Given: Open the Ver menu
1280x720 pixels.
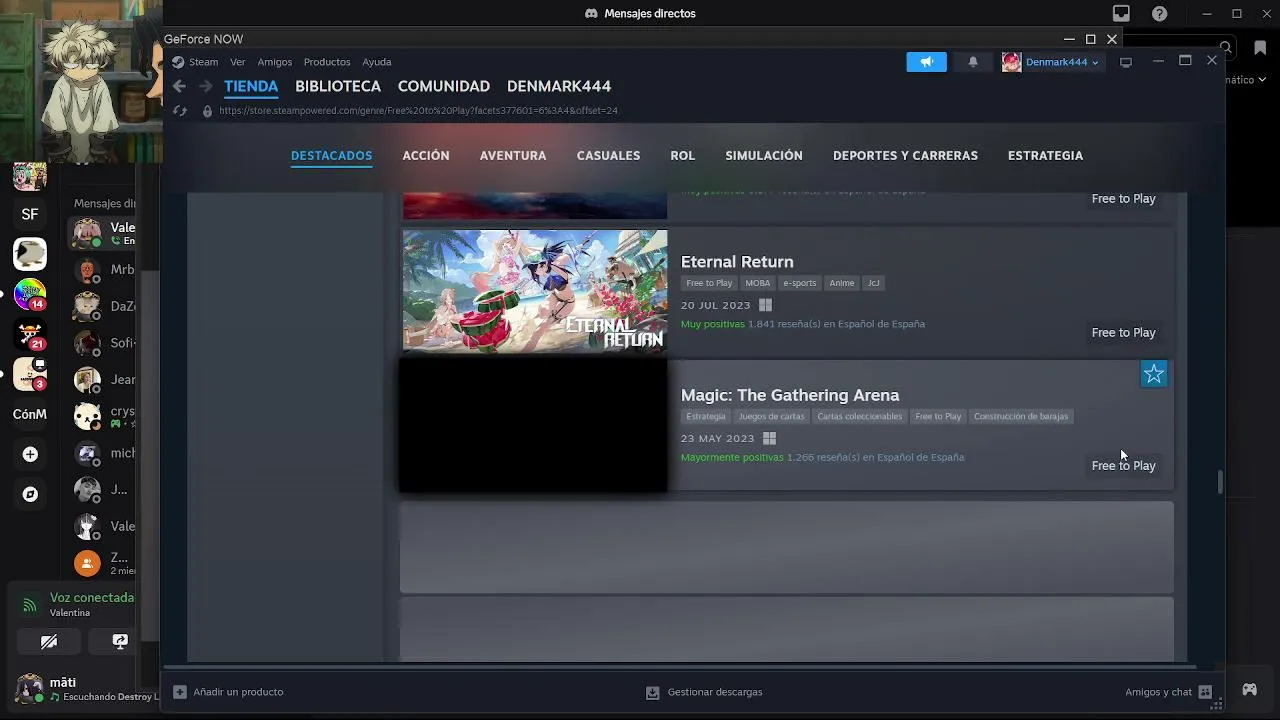Looking at the screenshot, I should tap(238, 62).
